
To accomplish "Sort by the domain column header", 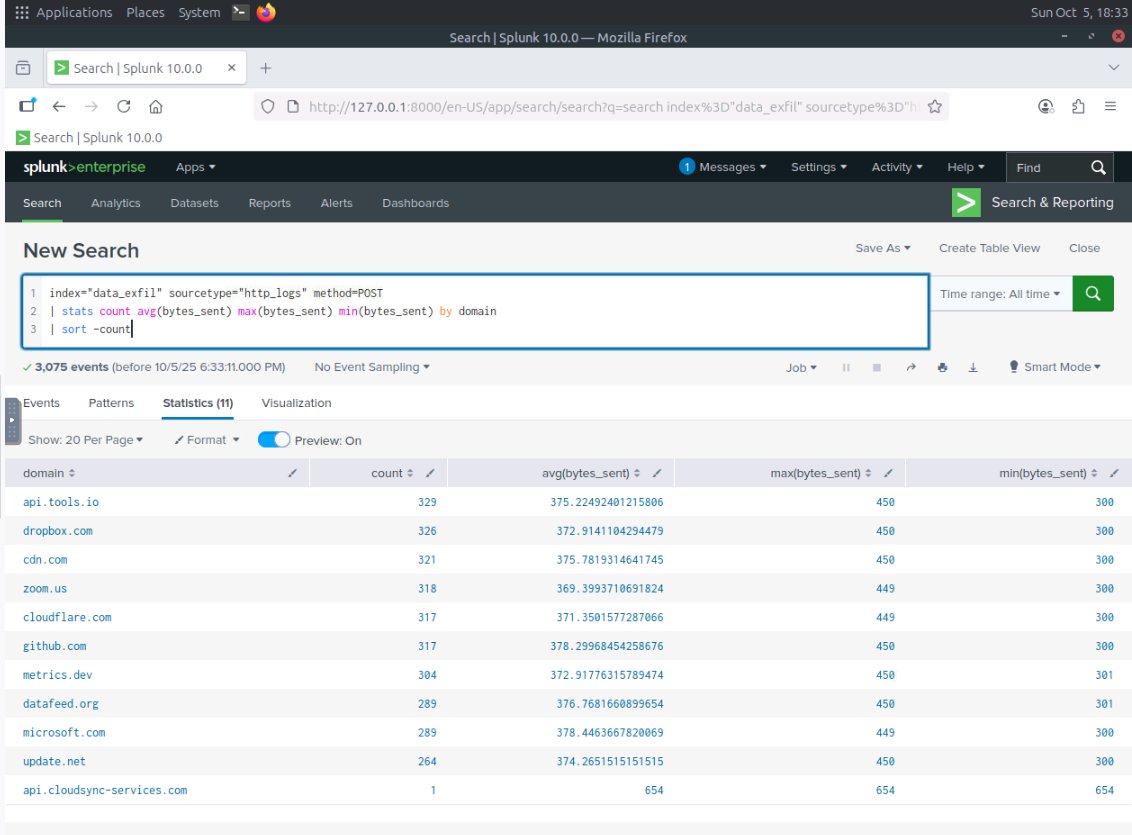I will [x=49, y=473].
